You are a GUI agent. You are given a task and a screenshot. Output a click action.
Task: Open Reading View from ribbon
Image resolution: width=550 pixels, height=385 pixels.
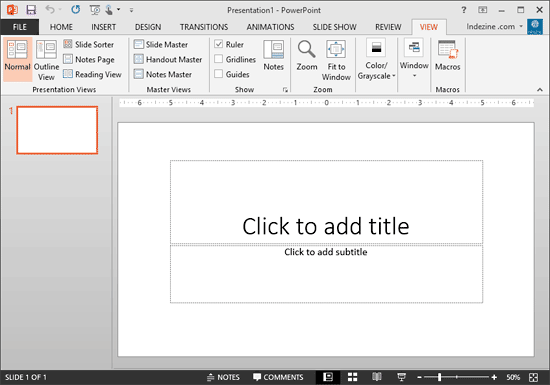pos(93,74)
